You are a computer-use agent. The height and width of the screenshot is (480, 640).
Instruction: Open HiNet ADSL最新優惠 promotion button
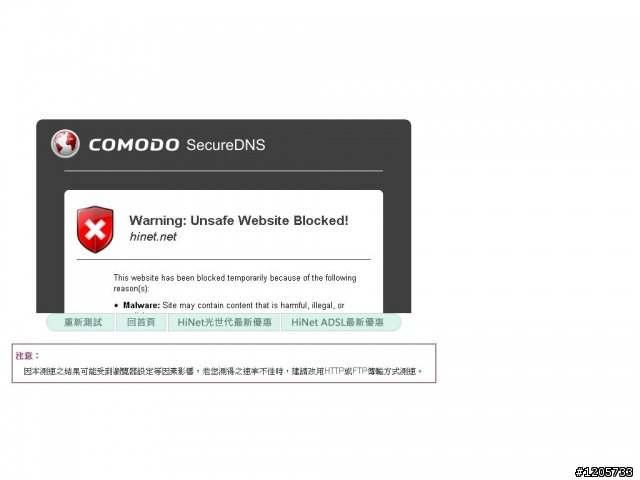click(341, 322)
